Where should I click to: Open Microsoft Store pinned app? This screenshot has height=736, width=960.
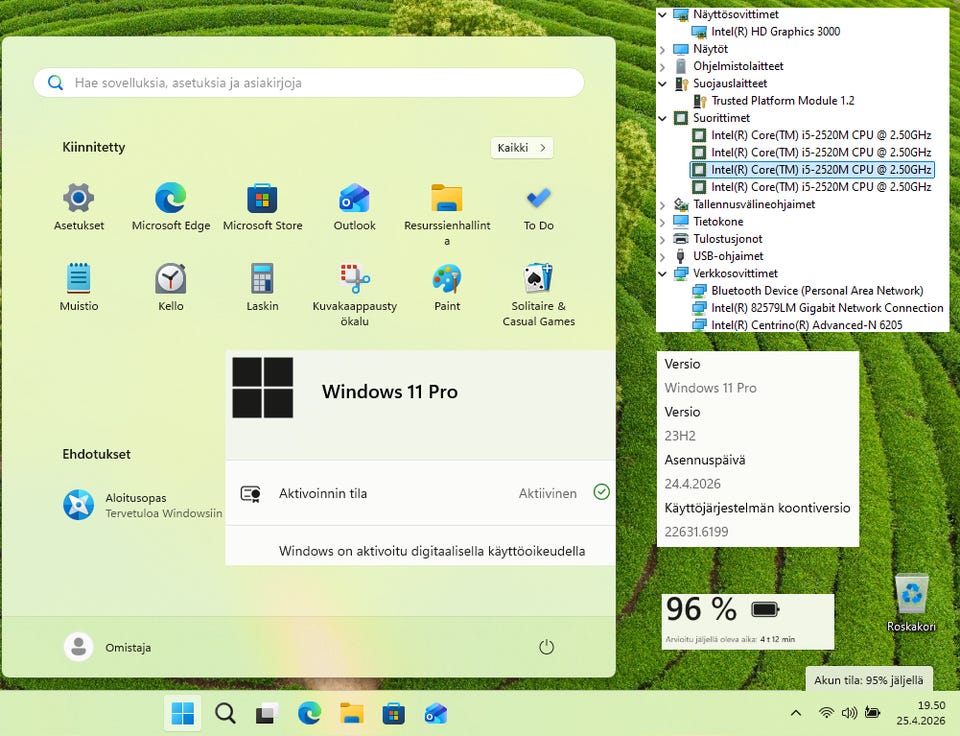pyautogui.click(x=263, y=207)
